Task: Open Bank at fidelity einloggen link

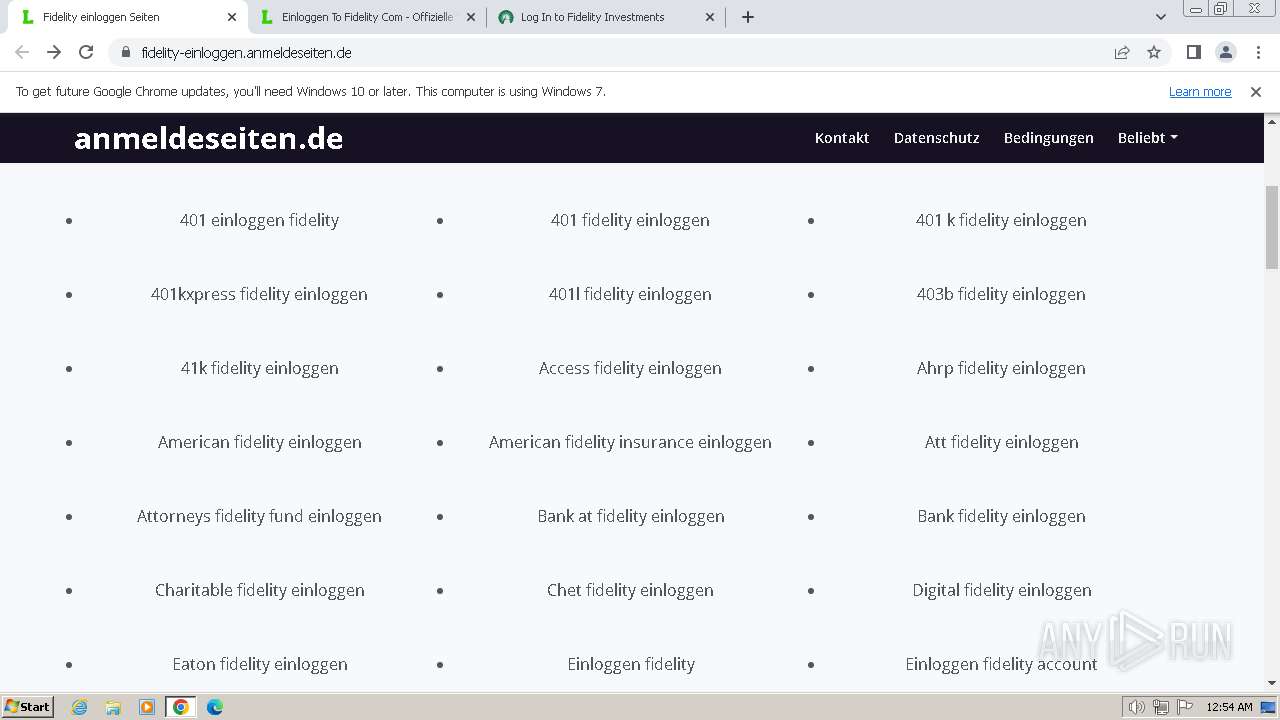Action: [630, 516]
